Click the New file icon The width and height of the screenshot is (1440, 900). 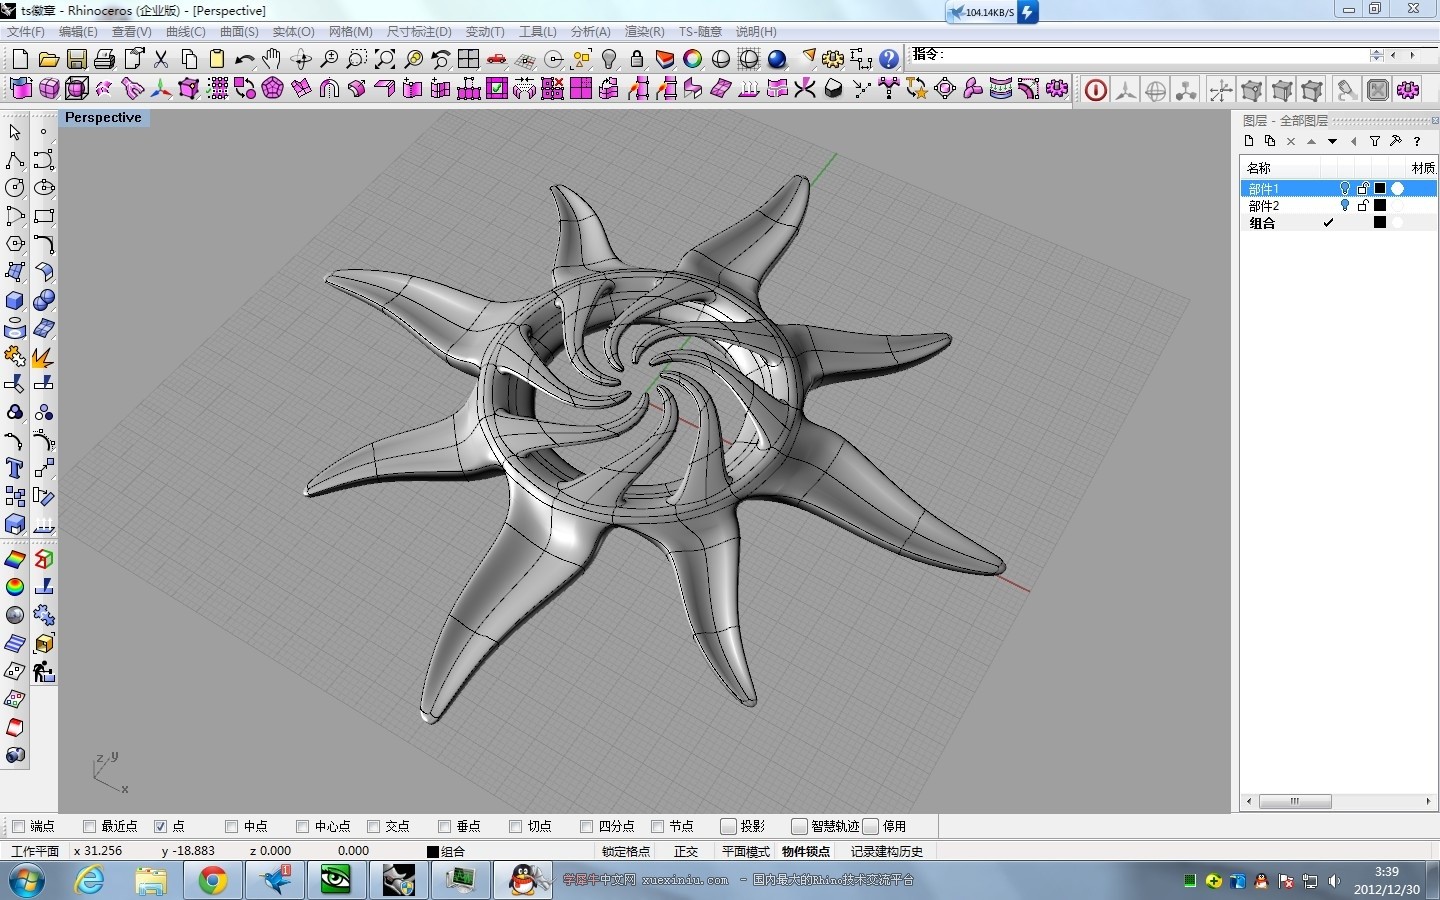click(x=20, y=59)
